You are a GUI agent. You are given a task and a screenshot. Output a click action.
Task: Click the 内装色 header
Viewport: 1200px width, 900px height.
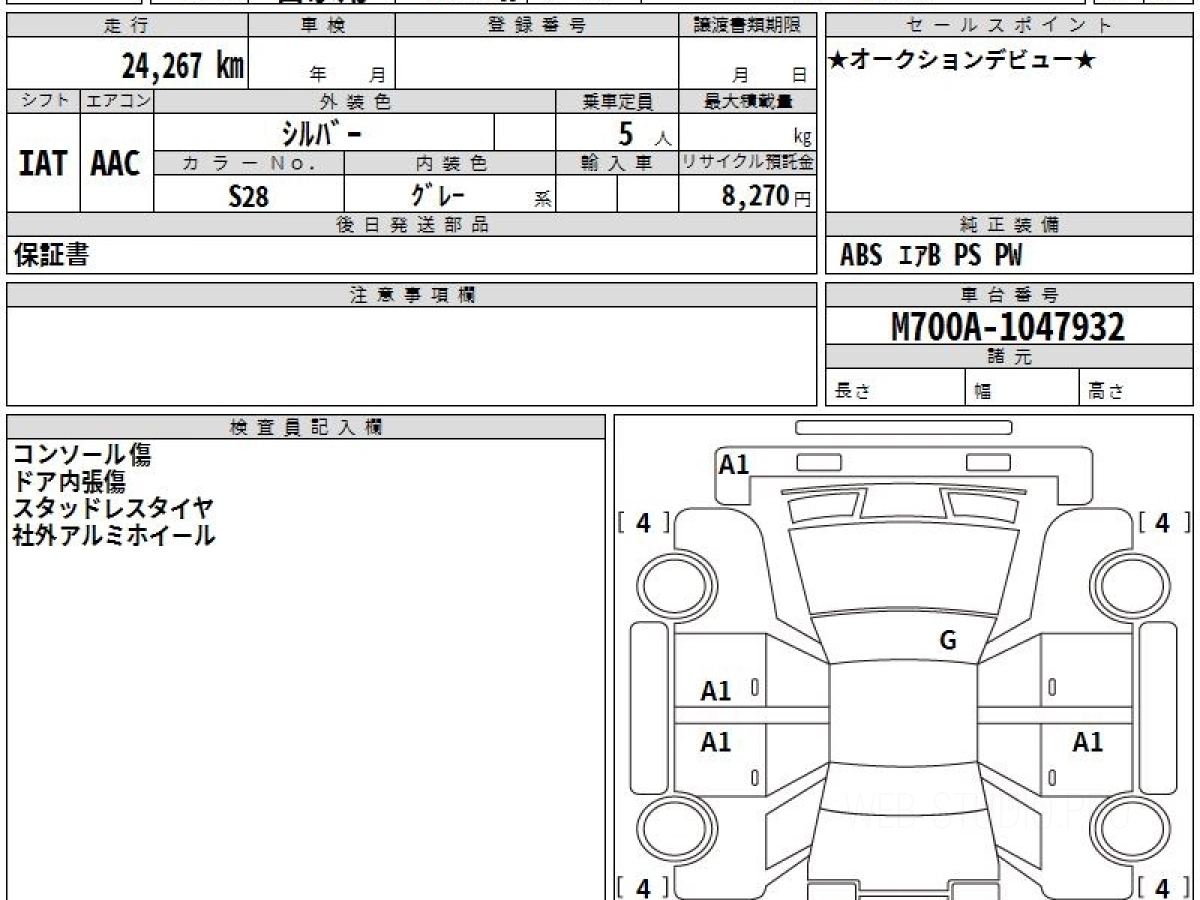[450, 163]
